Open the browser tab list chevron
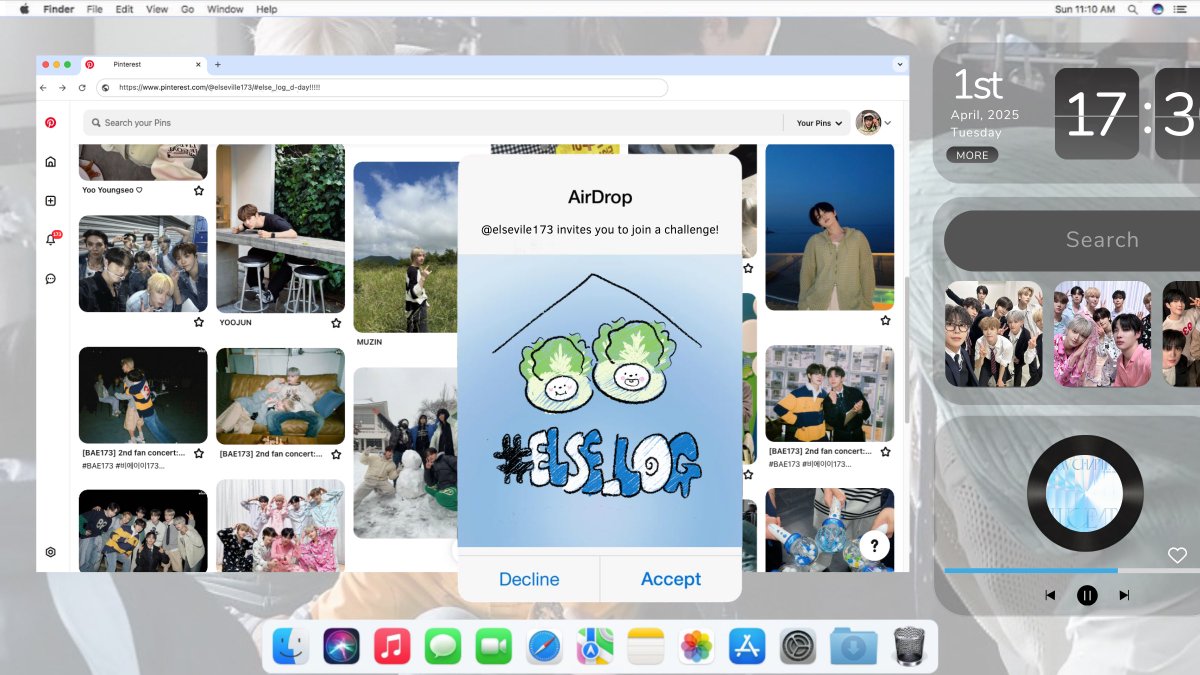The height and width of the screenshot is (675, 1200). (900, 64)
